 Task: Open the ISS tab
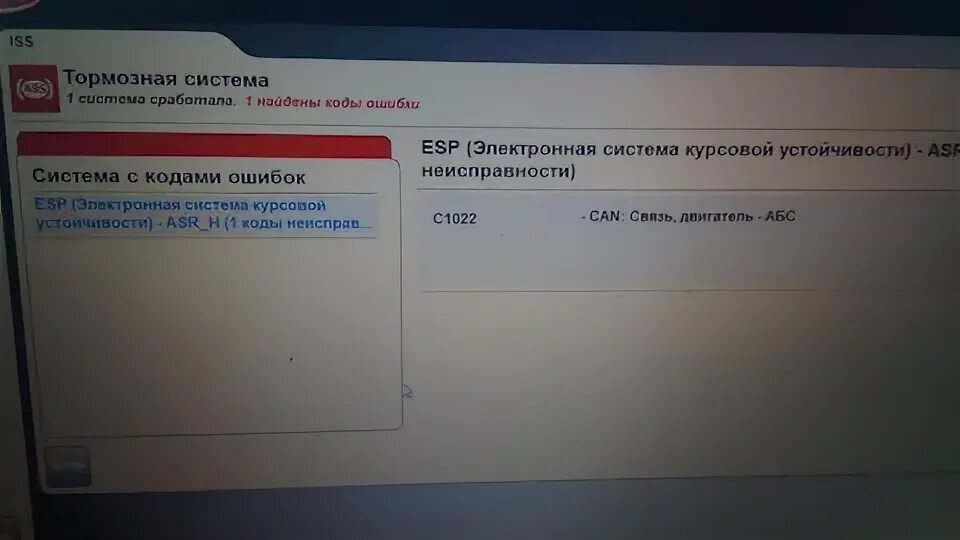(21, 42)
